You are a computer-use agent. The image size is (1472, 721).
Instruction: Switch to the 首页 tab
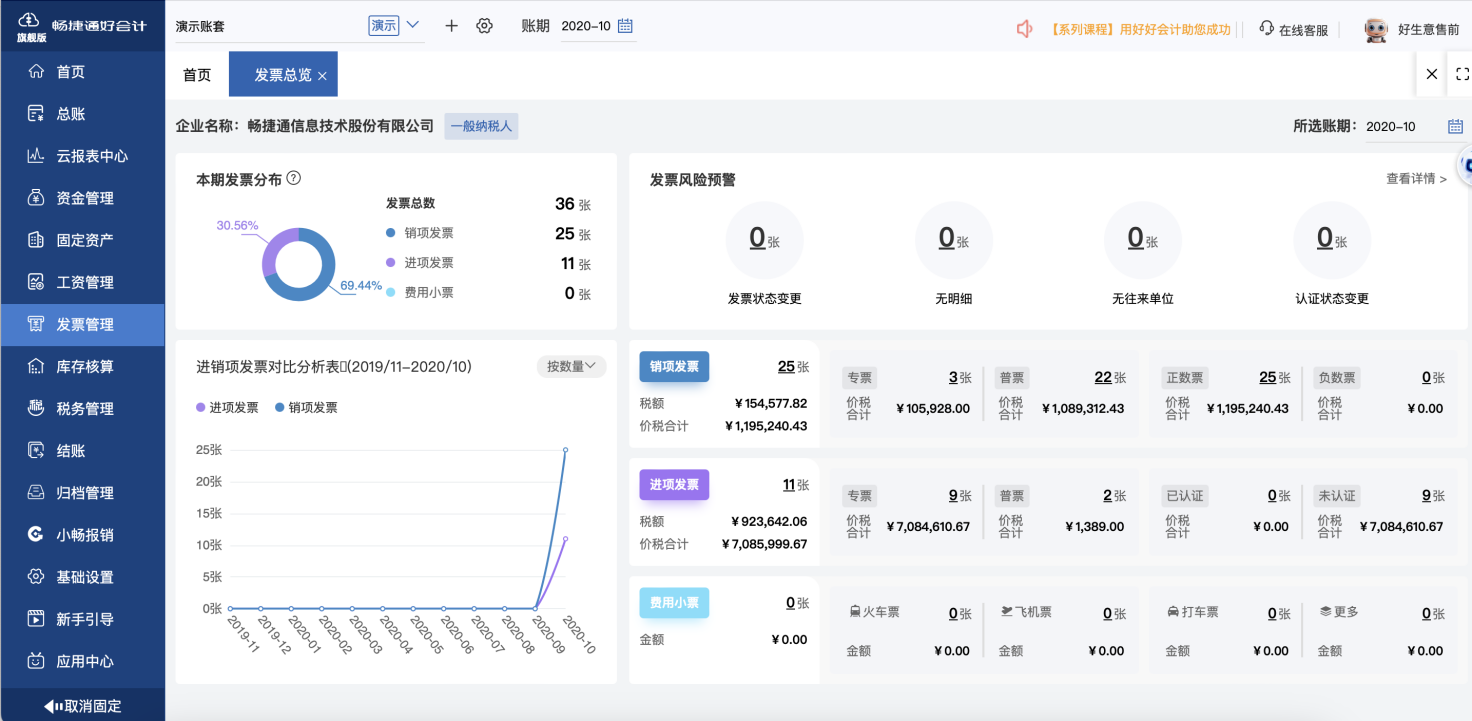click(197, 73)
